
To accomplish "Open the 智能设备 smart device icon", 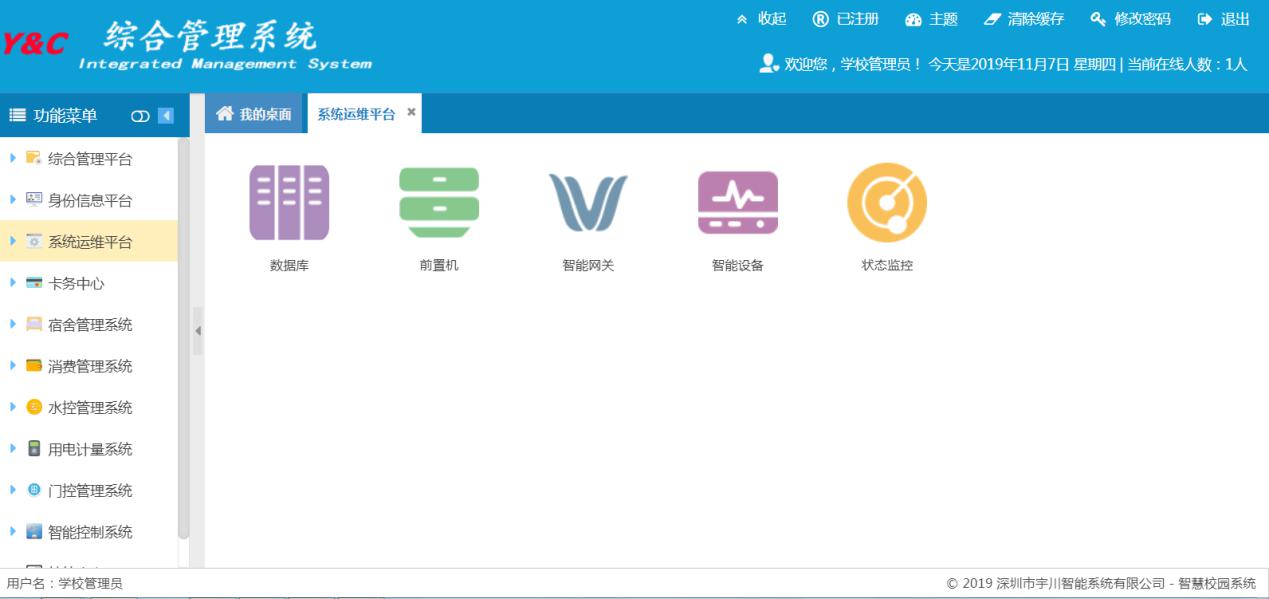I will tap(738, 203).
